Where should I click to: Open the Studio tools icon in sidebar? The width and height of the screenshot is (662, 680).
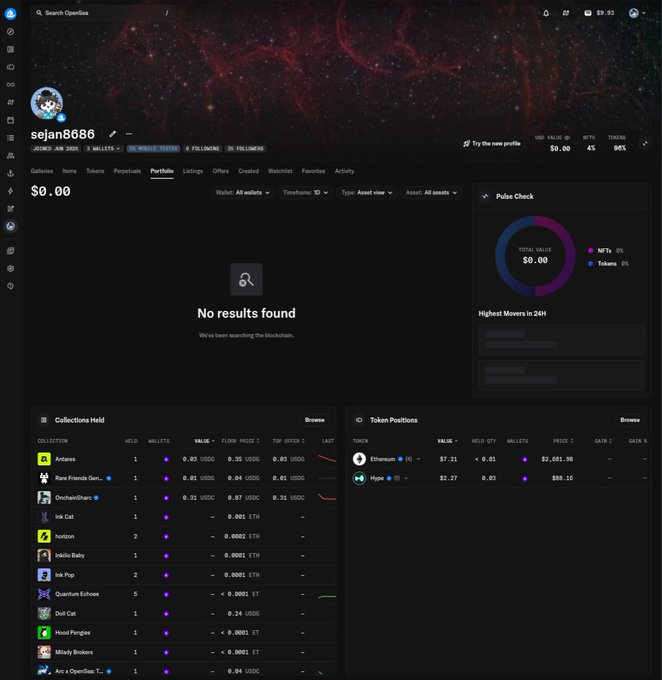[10, 209]
